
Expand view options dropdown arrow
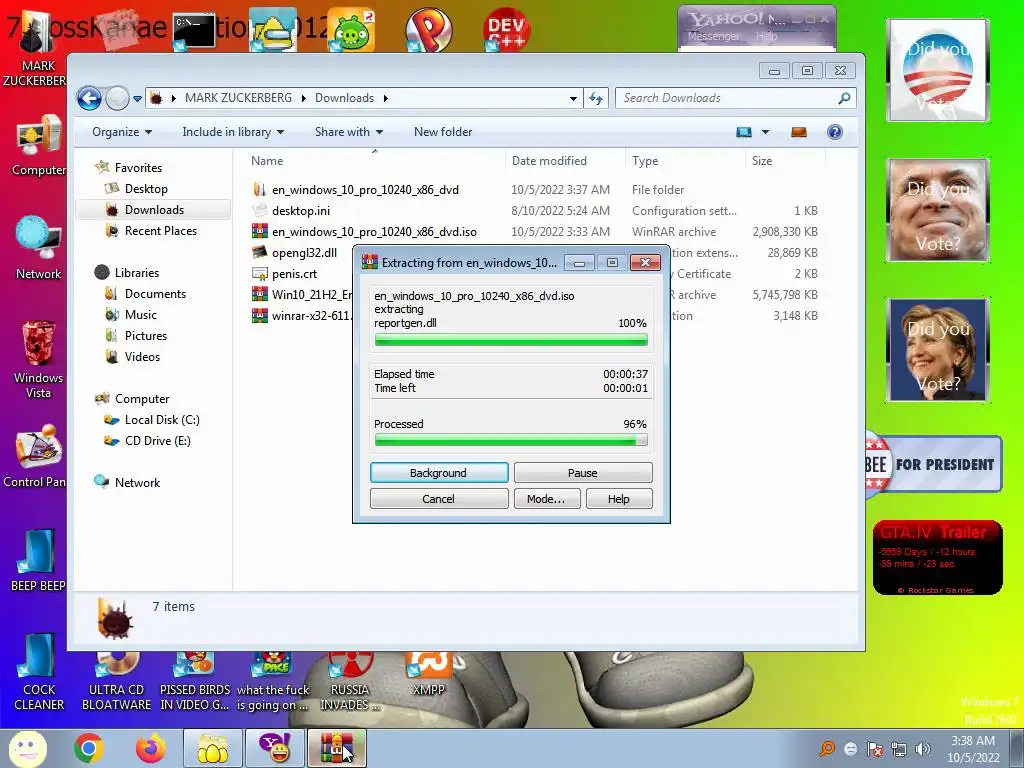click(765, 133)
